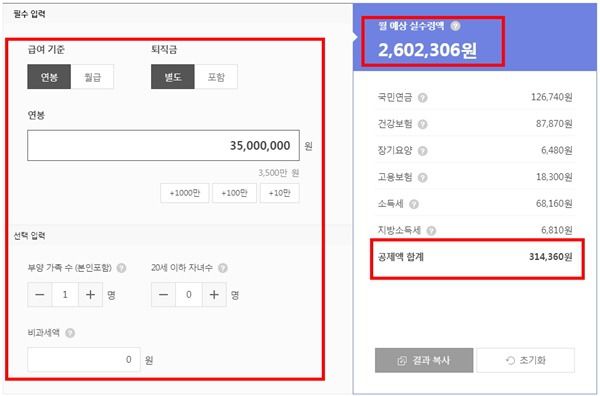Decrease 20세 이하 자녀수 with minus

[163, 295]
